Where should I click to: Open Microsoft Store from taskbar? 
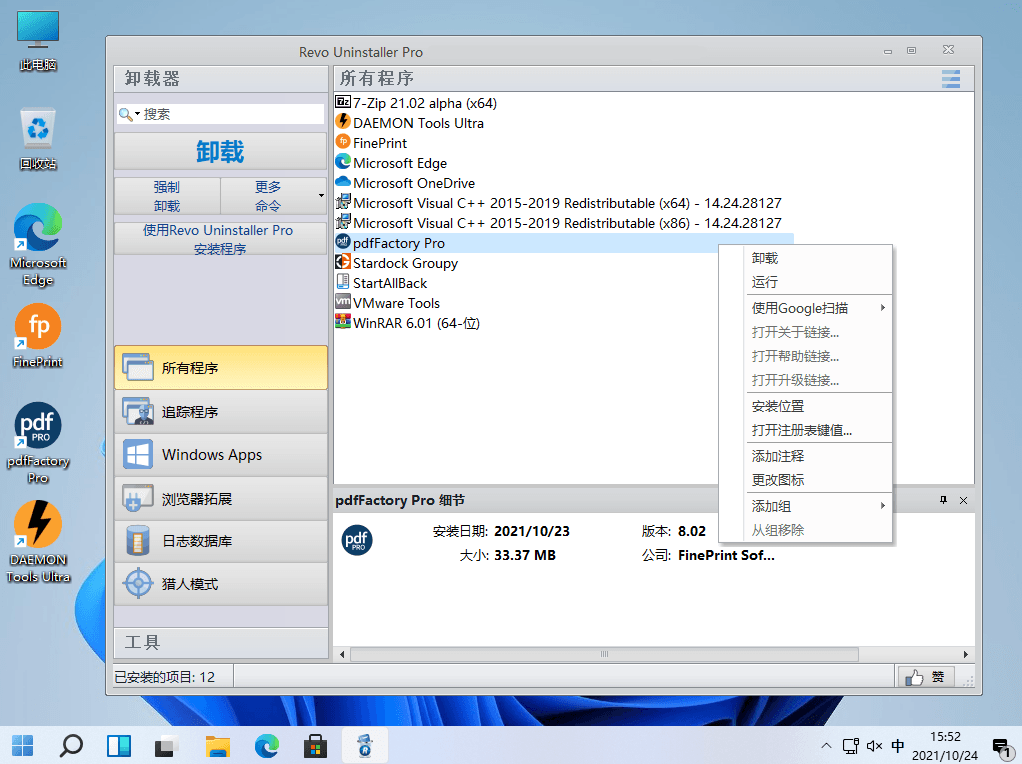tap(315, 745)
